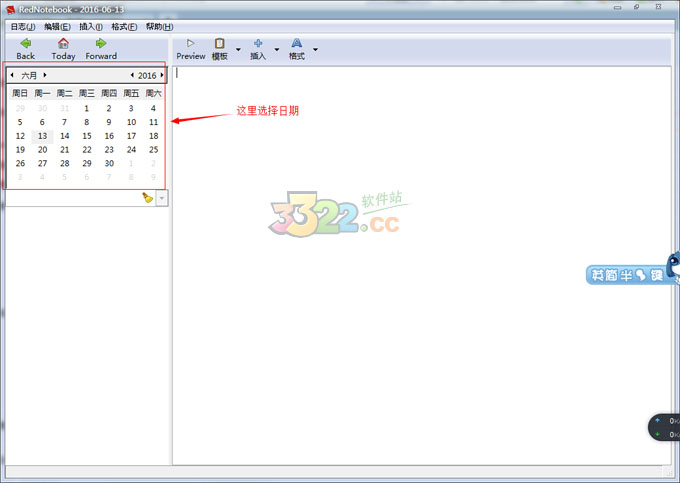Click the network speed floating widget

[664, 427]
